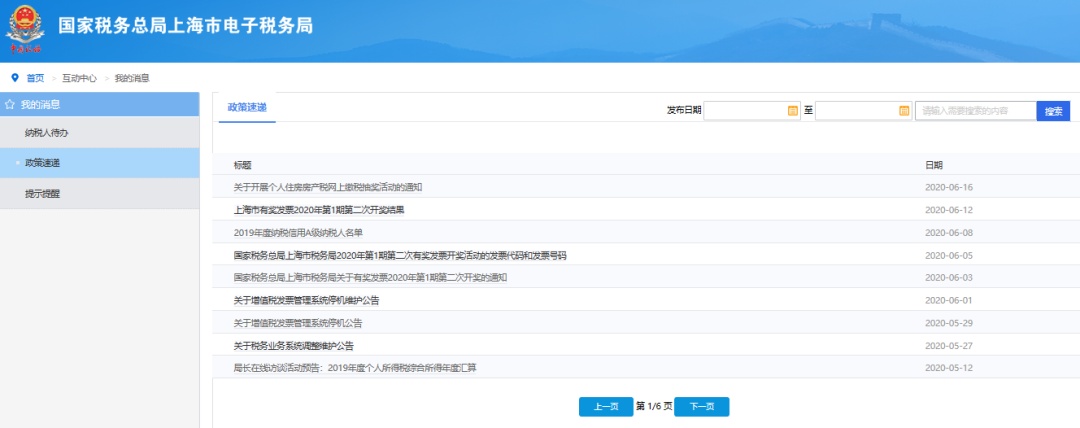This screenshot has width=1080, height=428.
Task: Focus the search content input box
Action: pyautogui.click(x=974, y=110)
